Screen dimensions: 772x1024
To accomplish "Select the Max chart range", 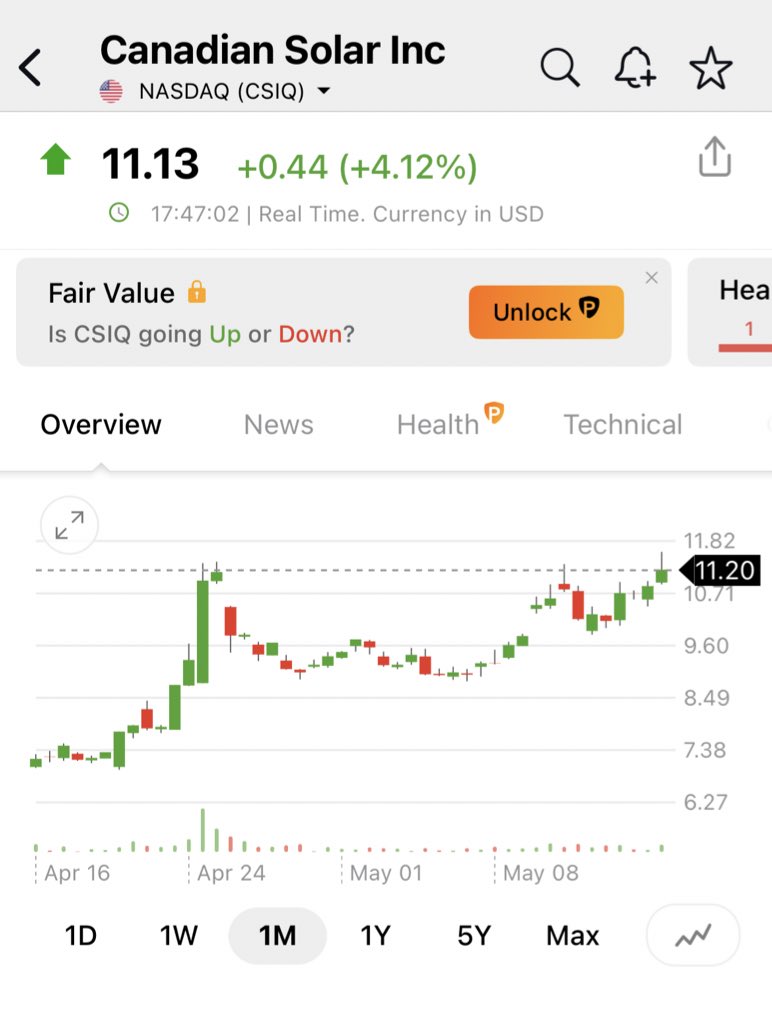I will [572, 935].
